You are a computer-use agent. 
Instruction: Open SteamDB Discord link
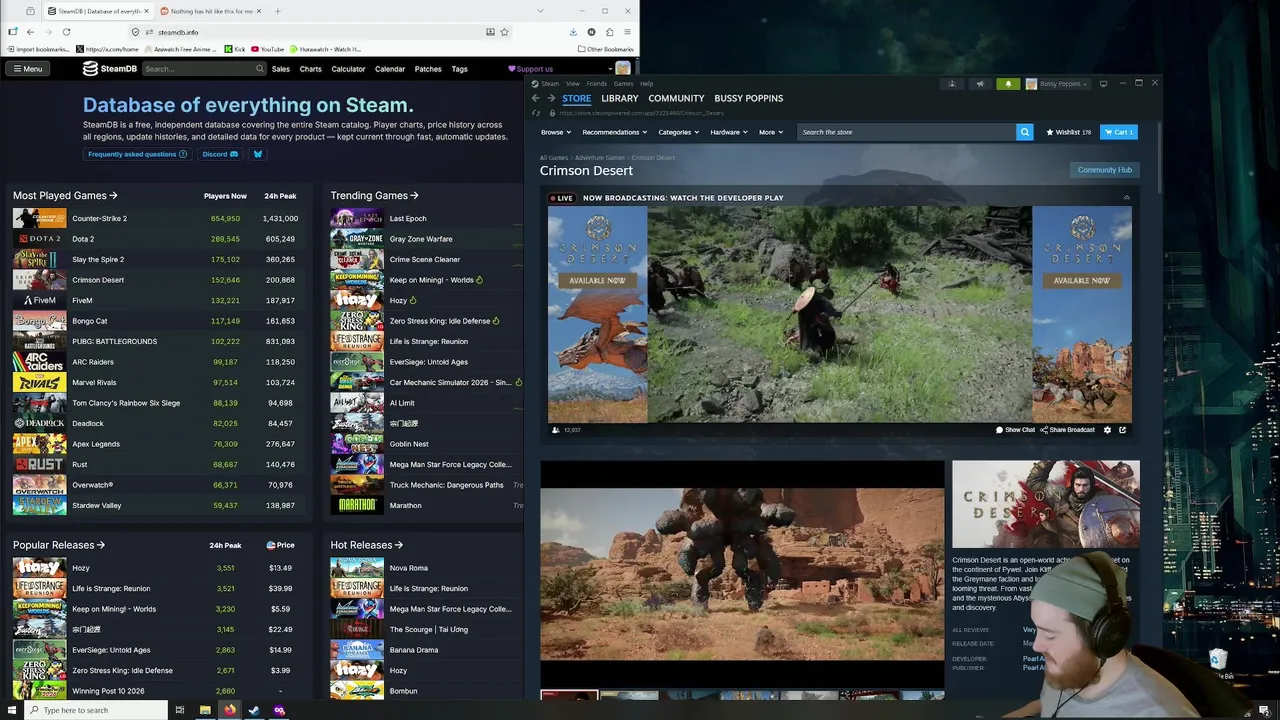click(x=220, y=154)
